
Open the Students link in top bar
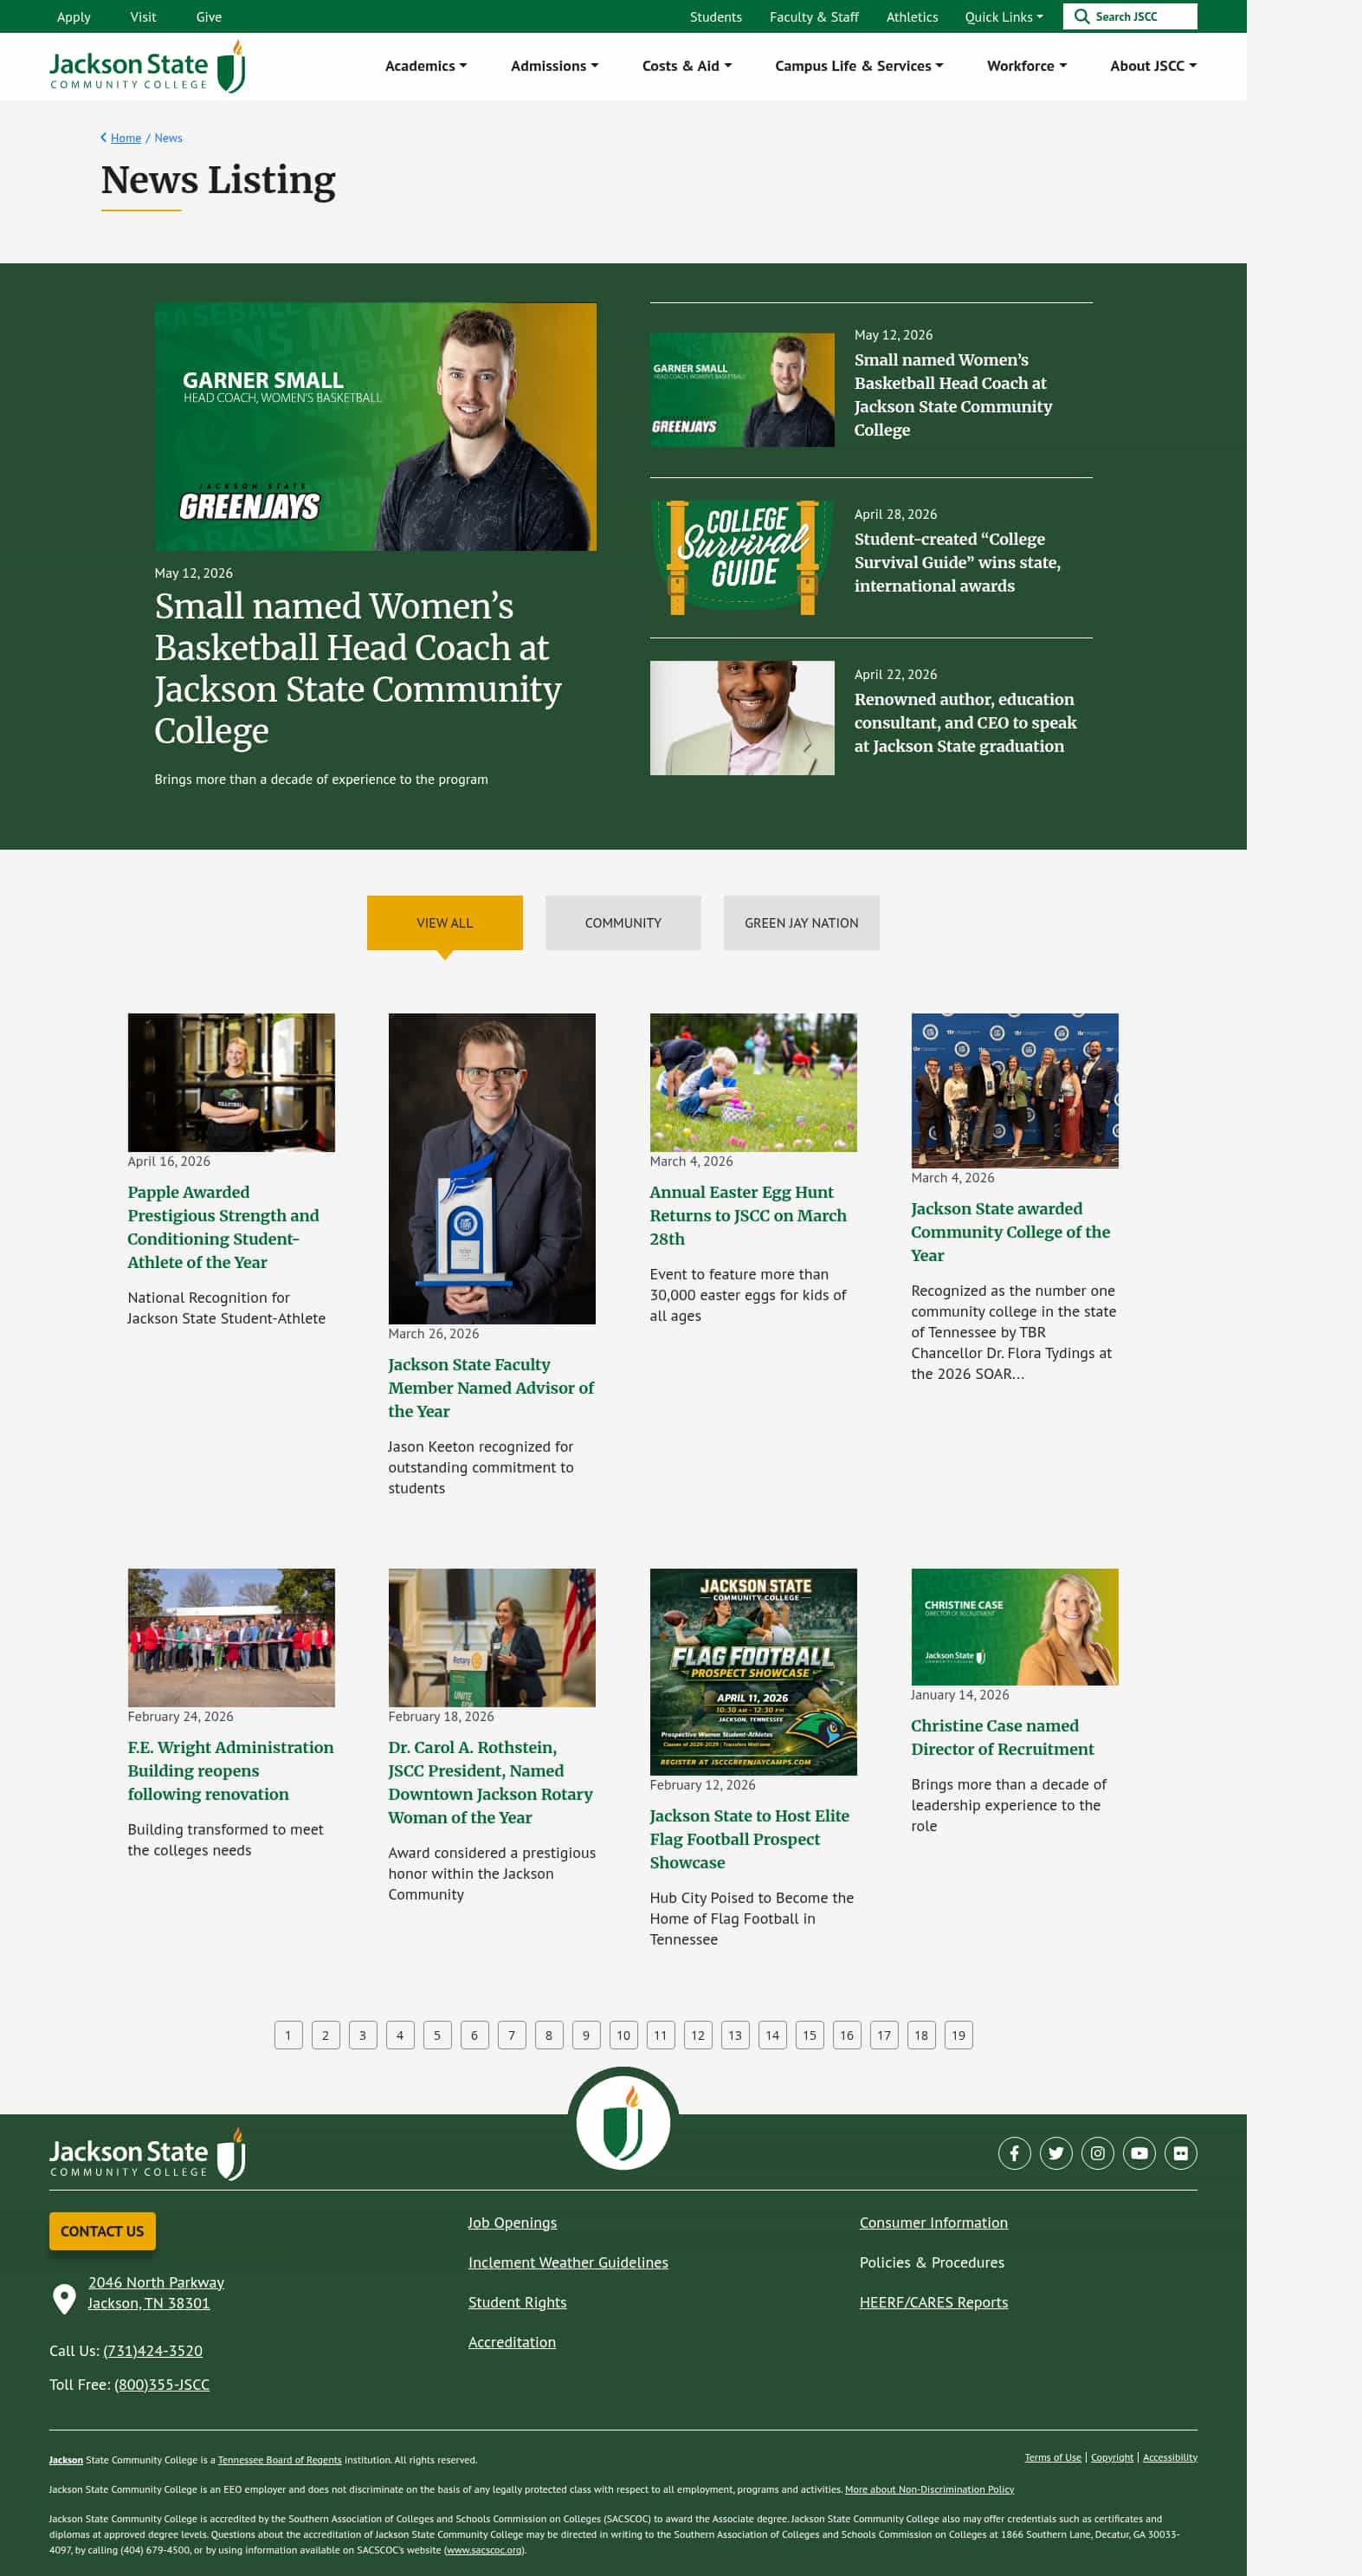(x=716, y=17)
